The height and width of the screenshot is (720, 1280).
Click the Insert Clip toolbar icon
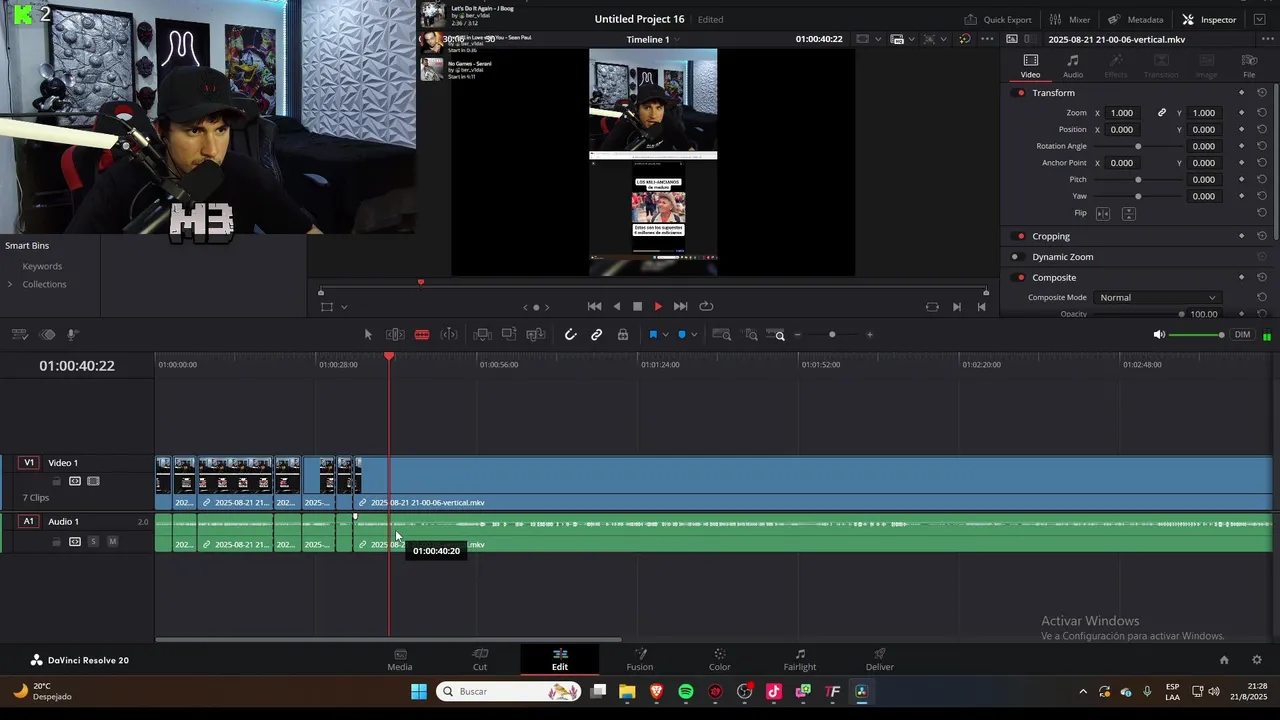[482, 335]
